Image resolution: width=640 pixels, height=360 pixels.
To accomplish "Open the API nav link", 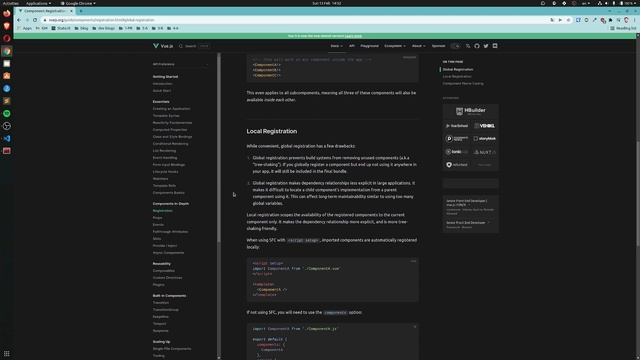I will click(x=351, y=46).
